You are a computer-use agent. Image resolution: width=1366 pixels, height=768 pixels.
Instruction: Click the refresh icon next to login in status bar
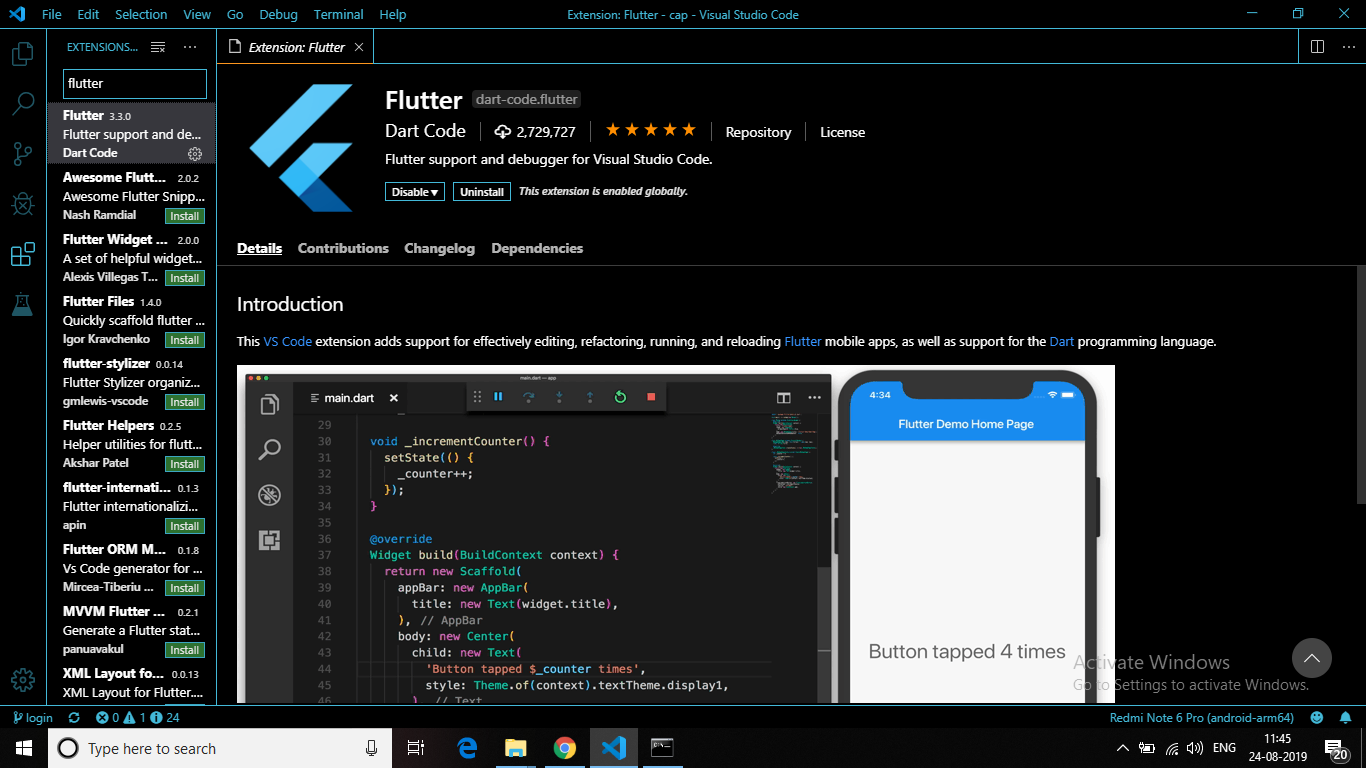tap(74, 717)
